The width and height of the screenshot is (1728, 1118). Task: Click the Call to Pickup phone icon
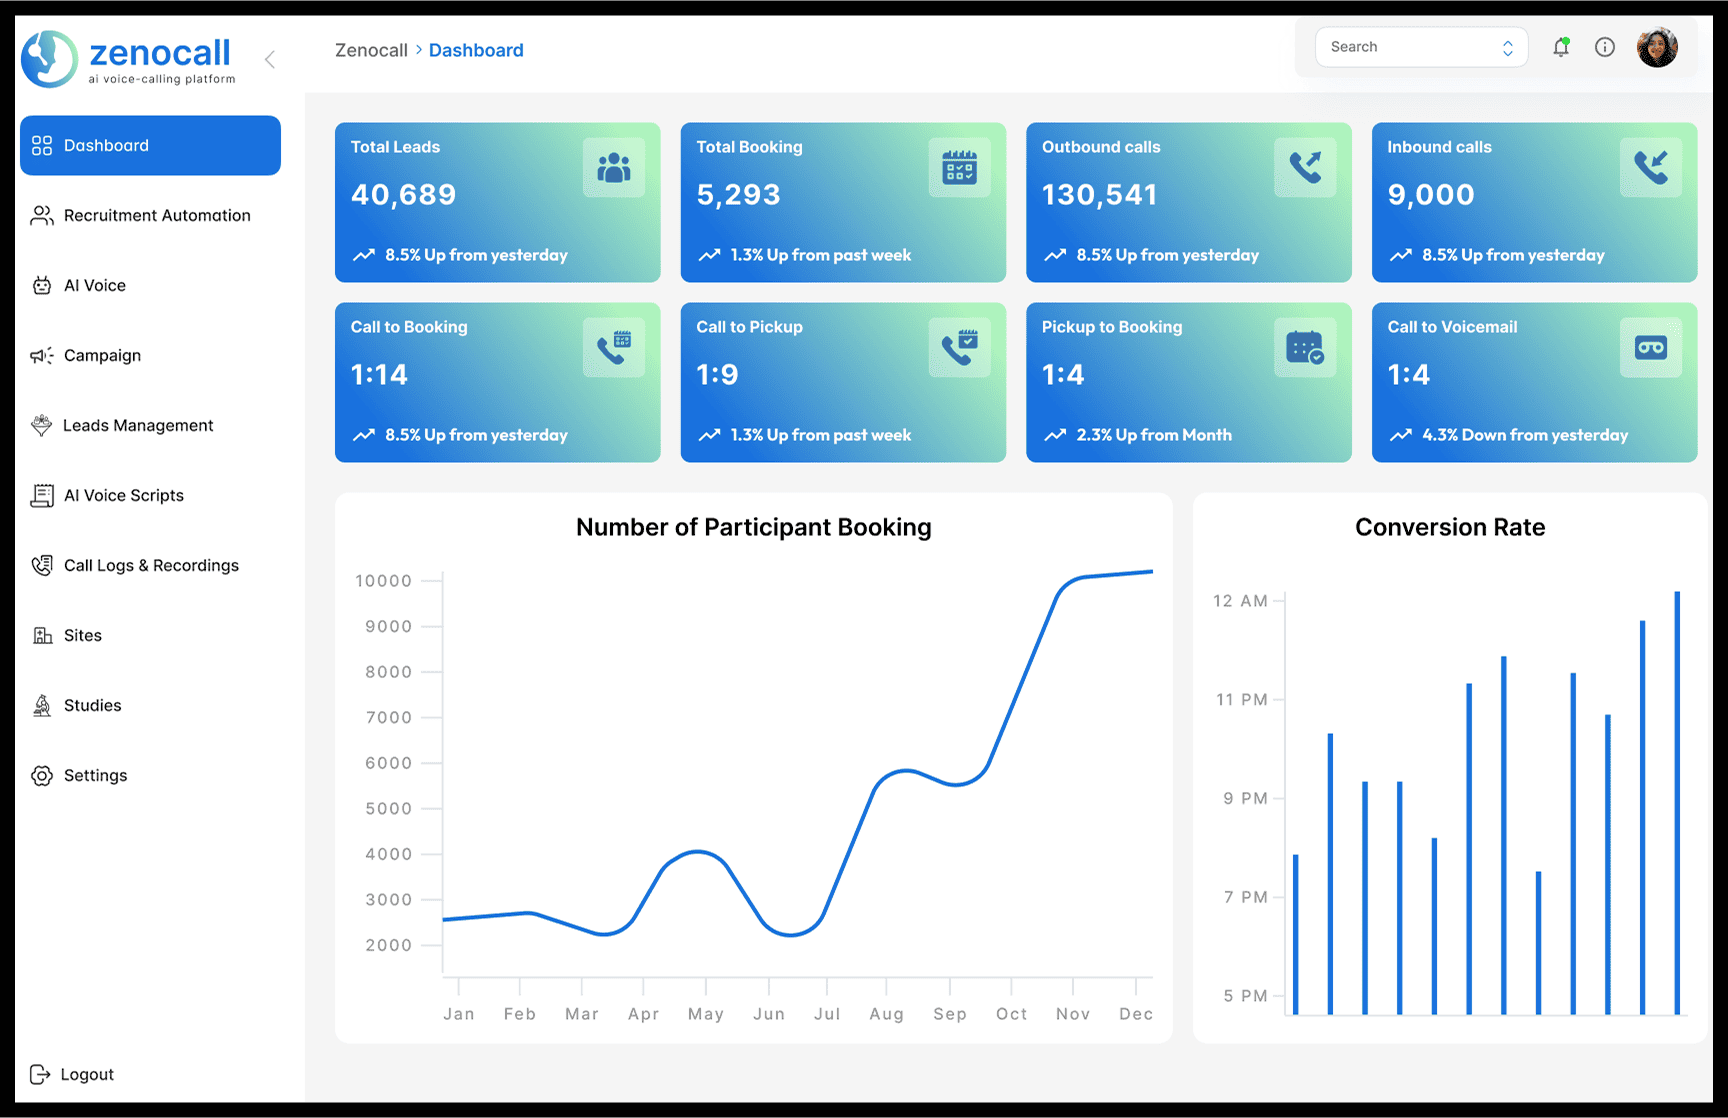[959, 348]
